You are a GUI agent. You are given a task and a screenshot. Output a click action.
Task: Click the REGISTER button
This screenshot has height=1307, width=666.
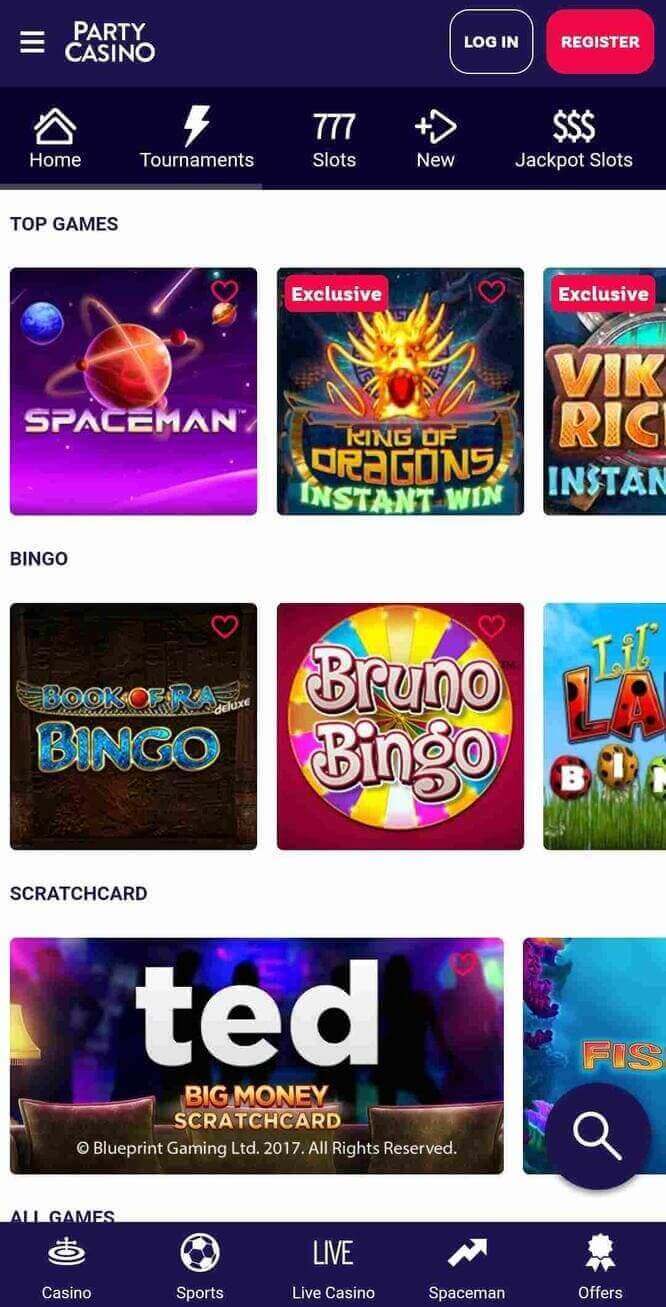[x=600, y=42]
